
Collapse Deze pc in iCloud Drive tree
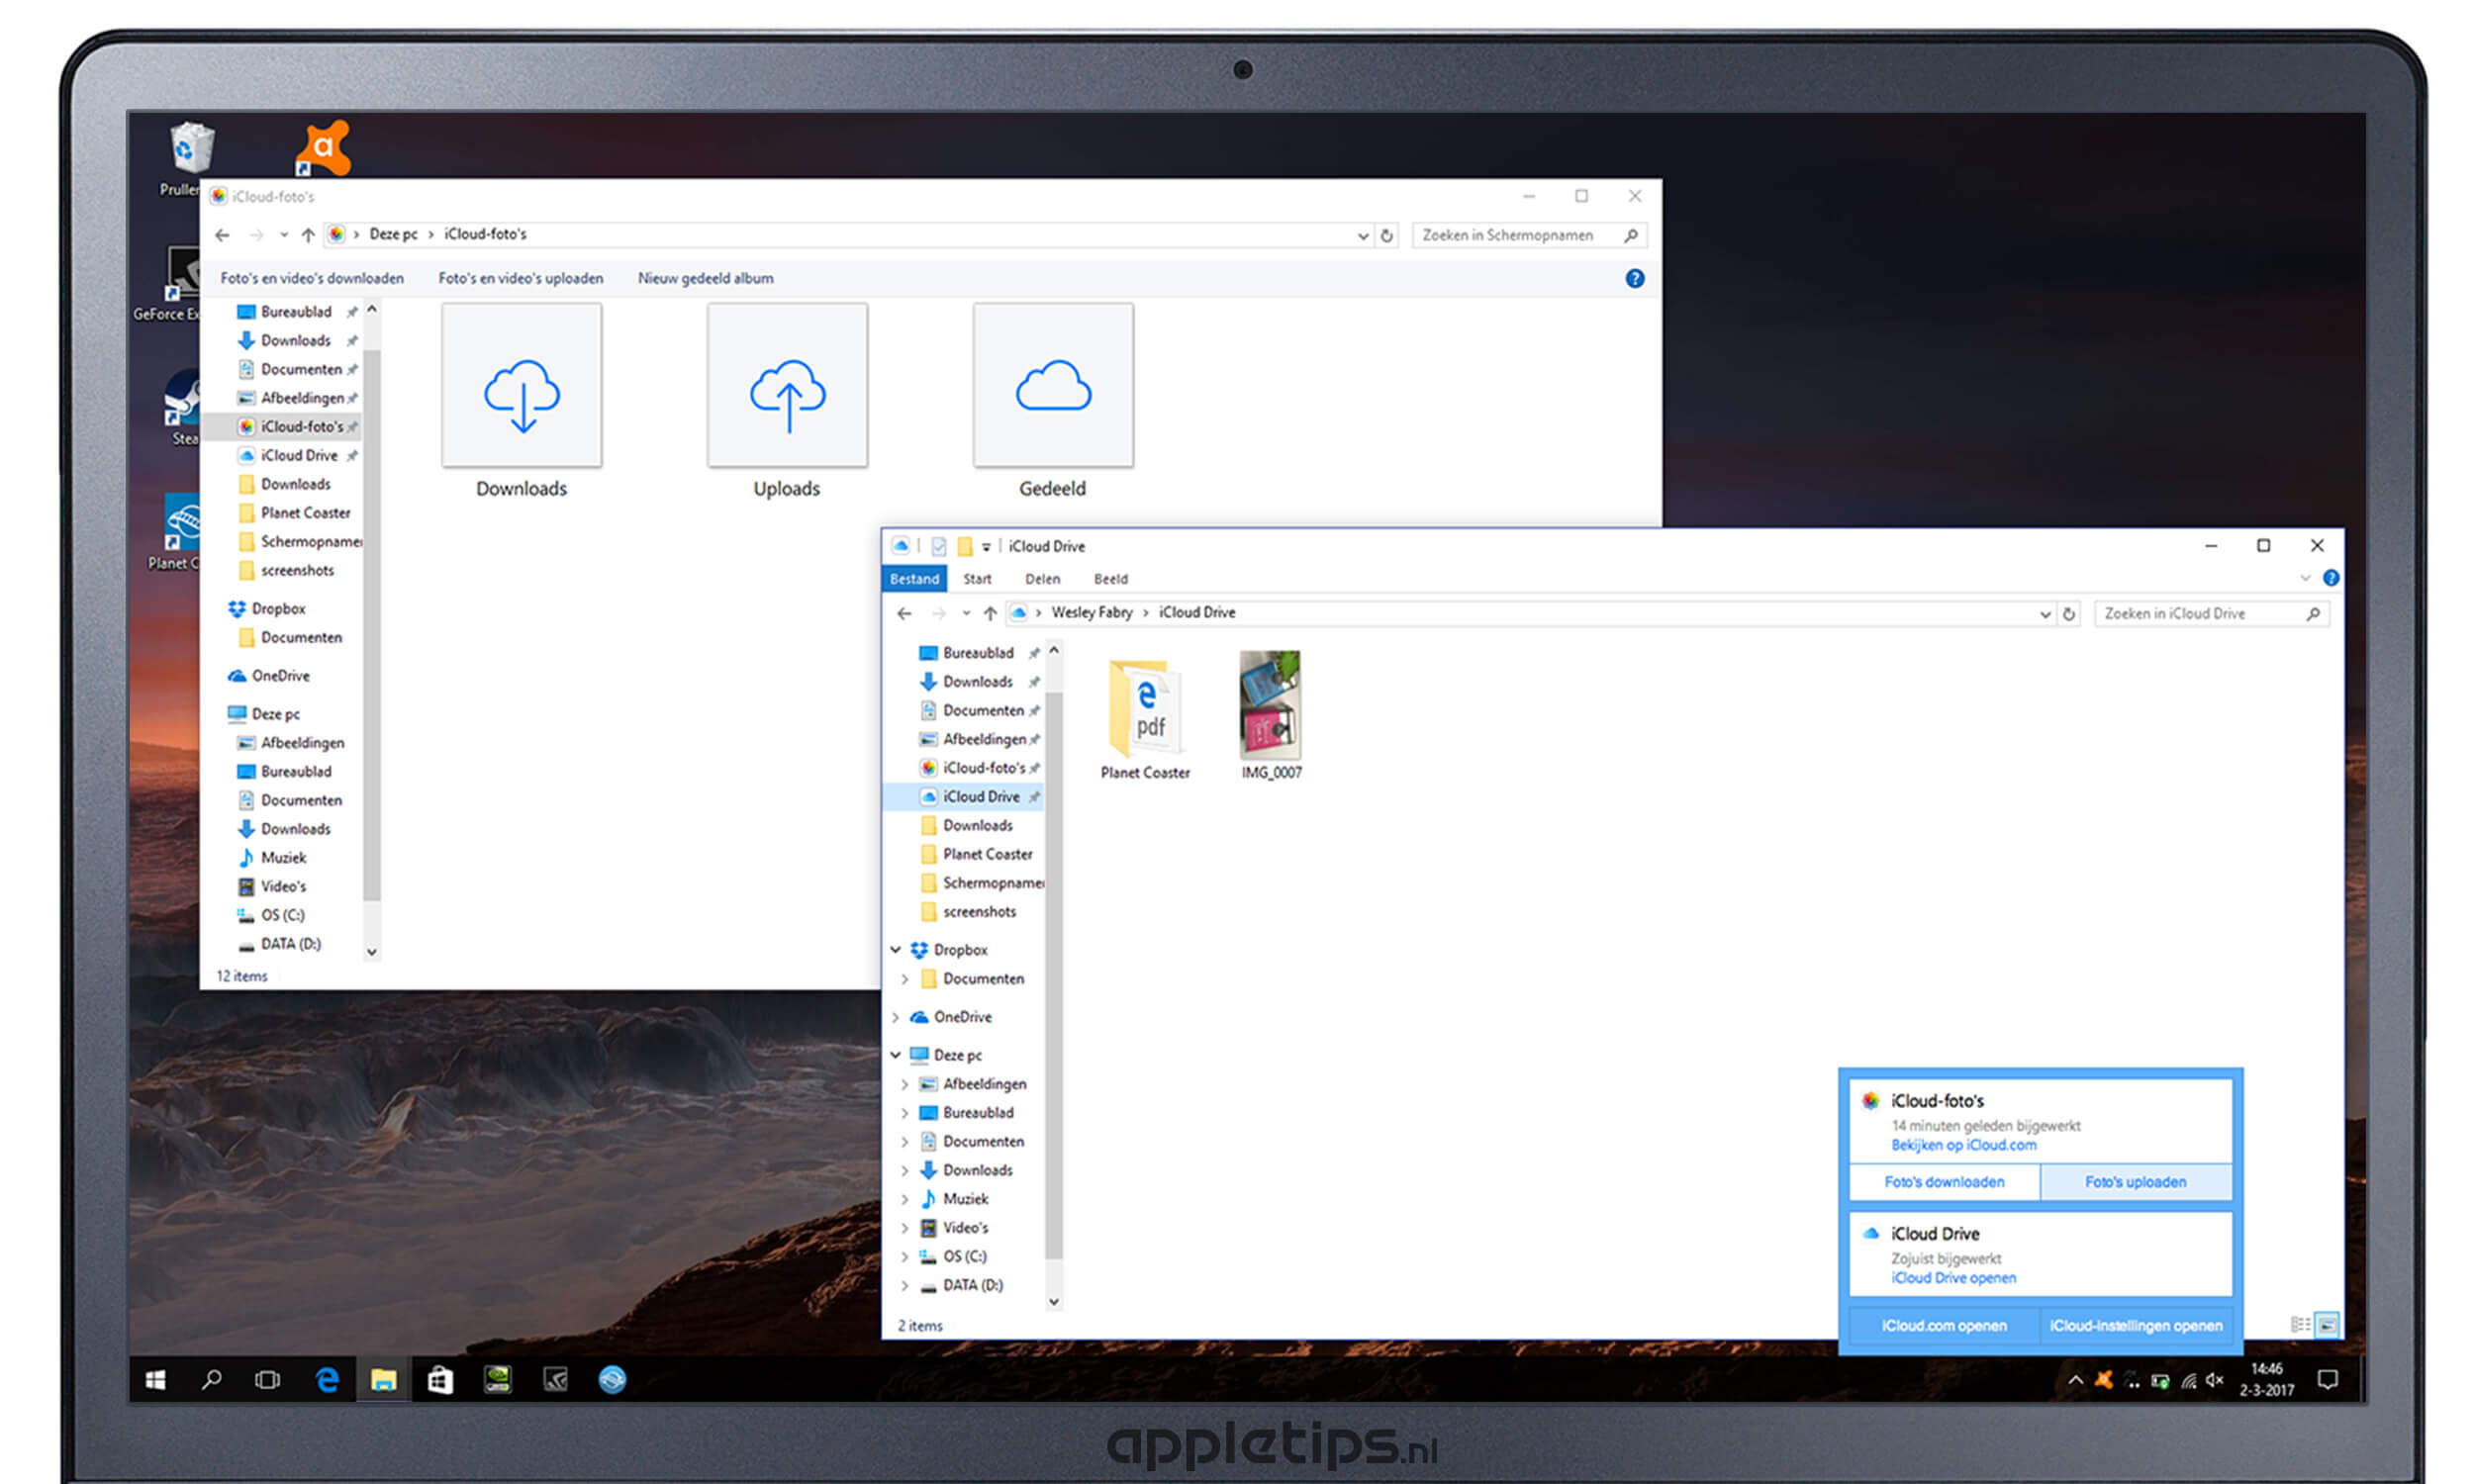coord(896,1055)
